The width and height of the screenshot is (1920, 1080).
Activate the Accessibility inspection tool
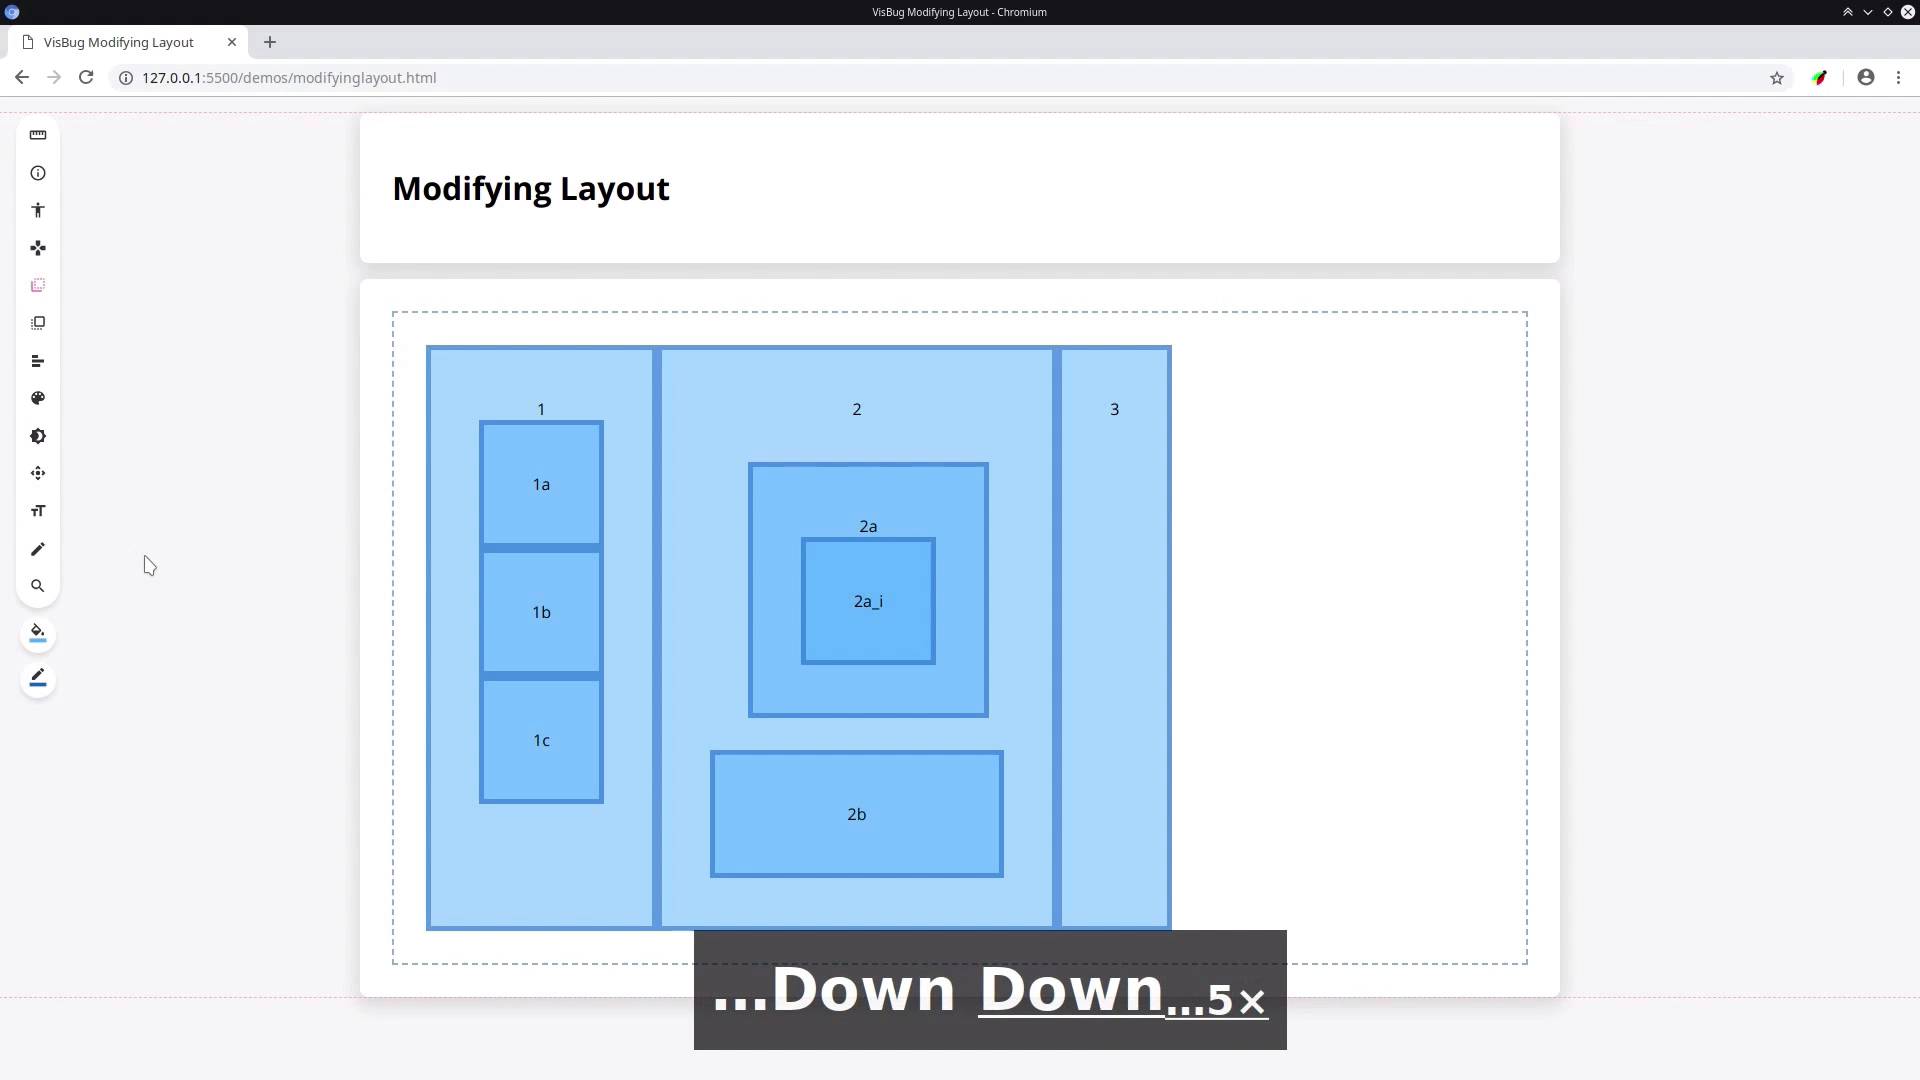coord(38,210)
